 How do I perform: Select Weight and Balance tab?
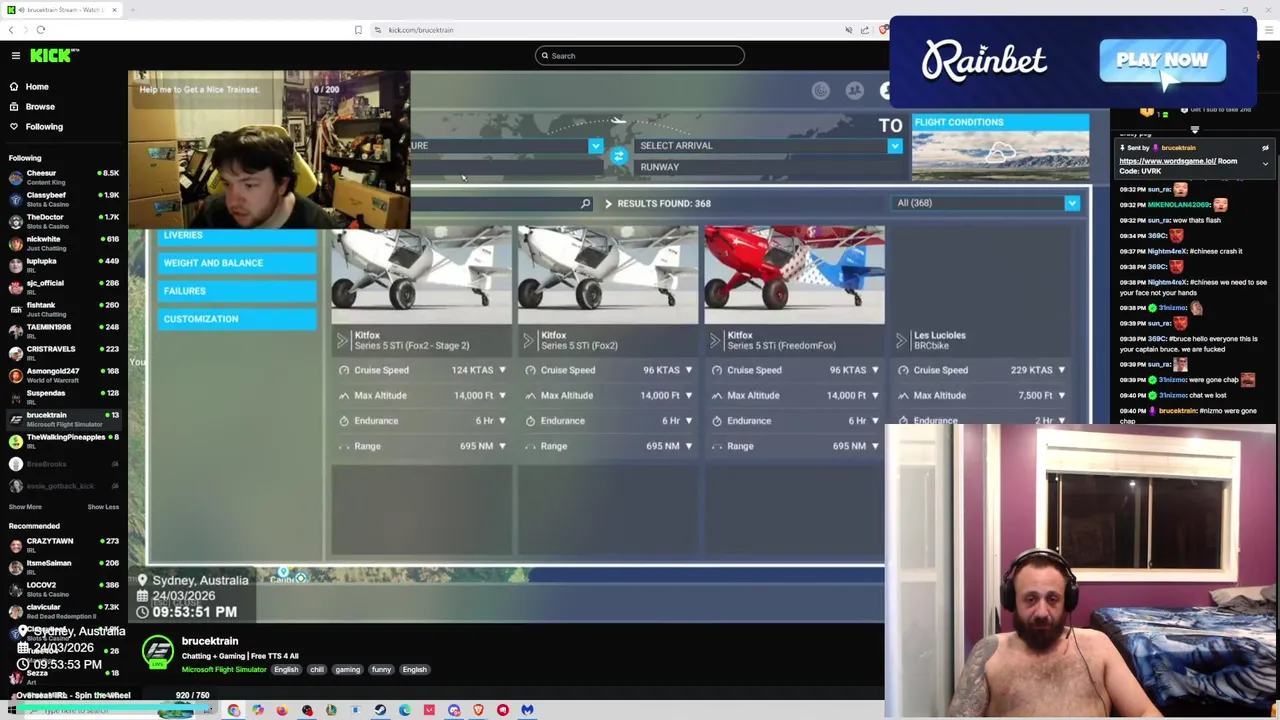click(237, 263)
